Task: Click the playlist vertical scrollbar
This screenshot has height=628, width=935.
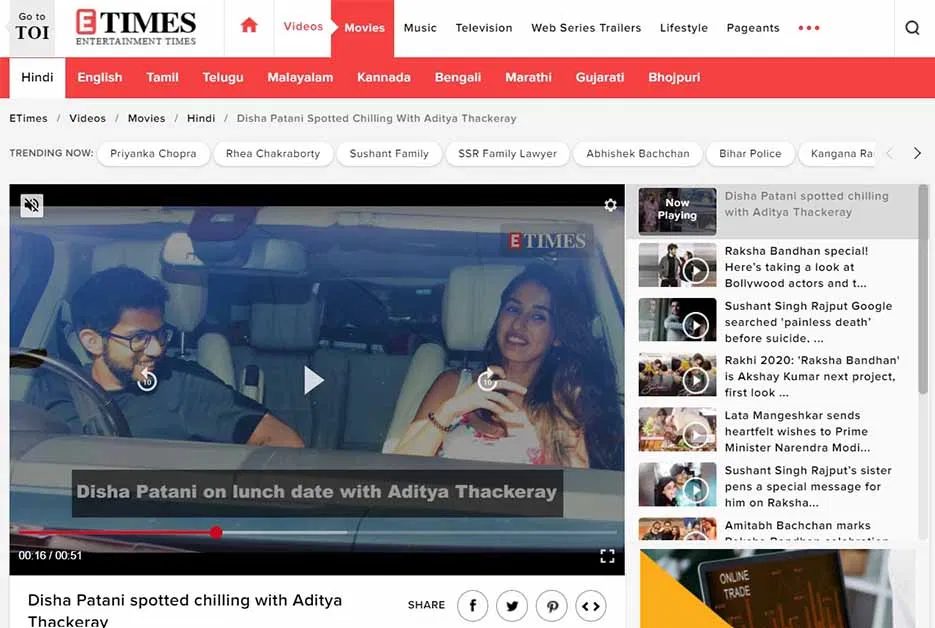Action: (923, 289)
